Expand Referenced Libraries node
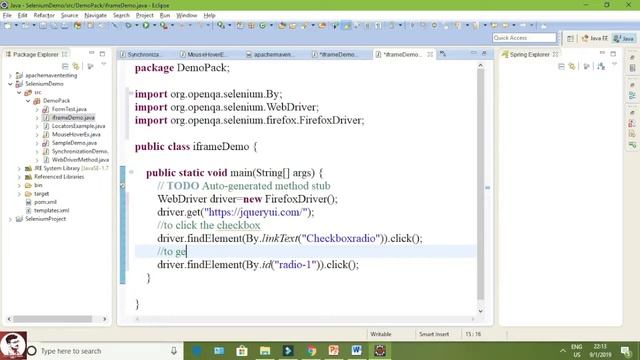This screenshot has height=360, width=640. pos(19,177)
